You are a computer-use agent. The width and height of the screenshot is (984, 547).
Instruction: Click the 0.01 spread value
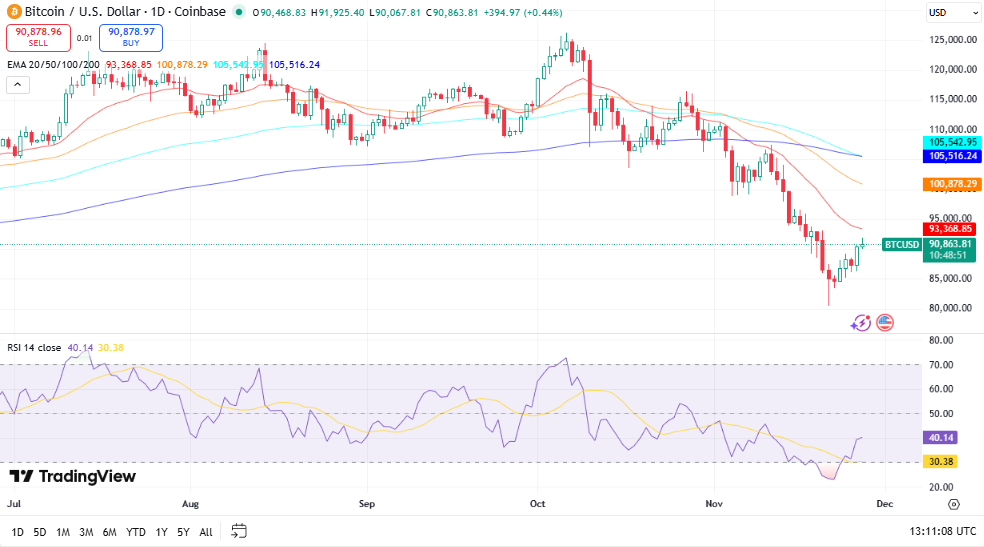pos(85,38)
